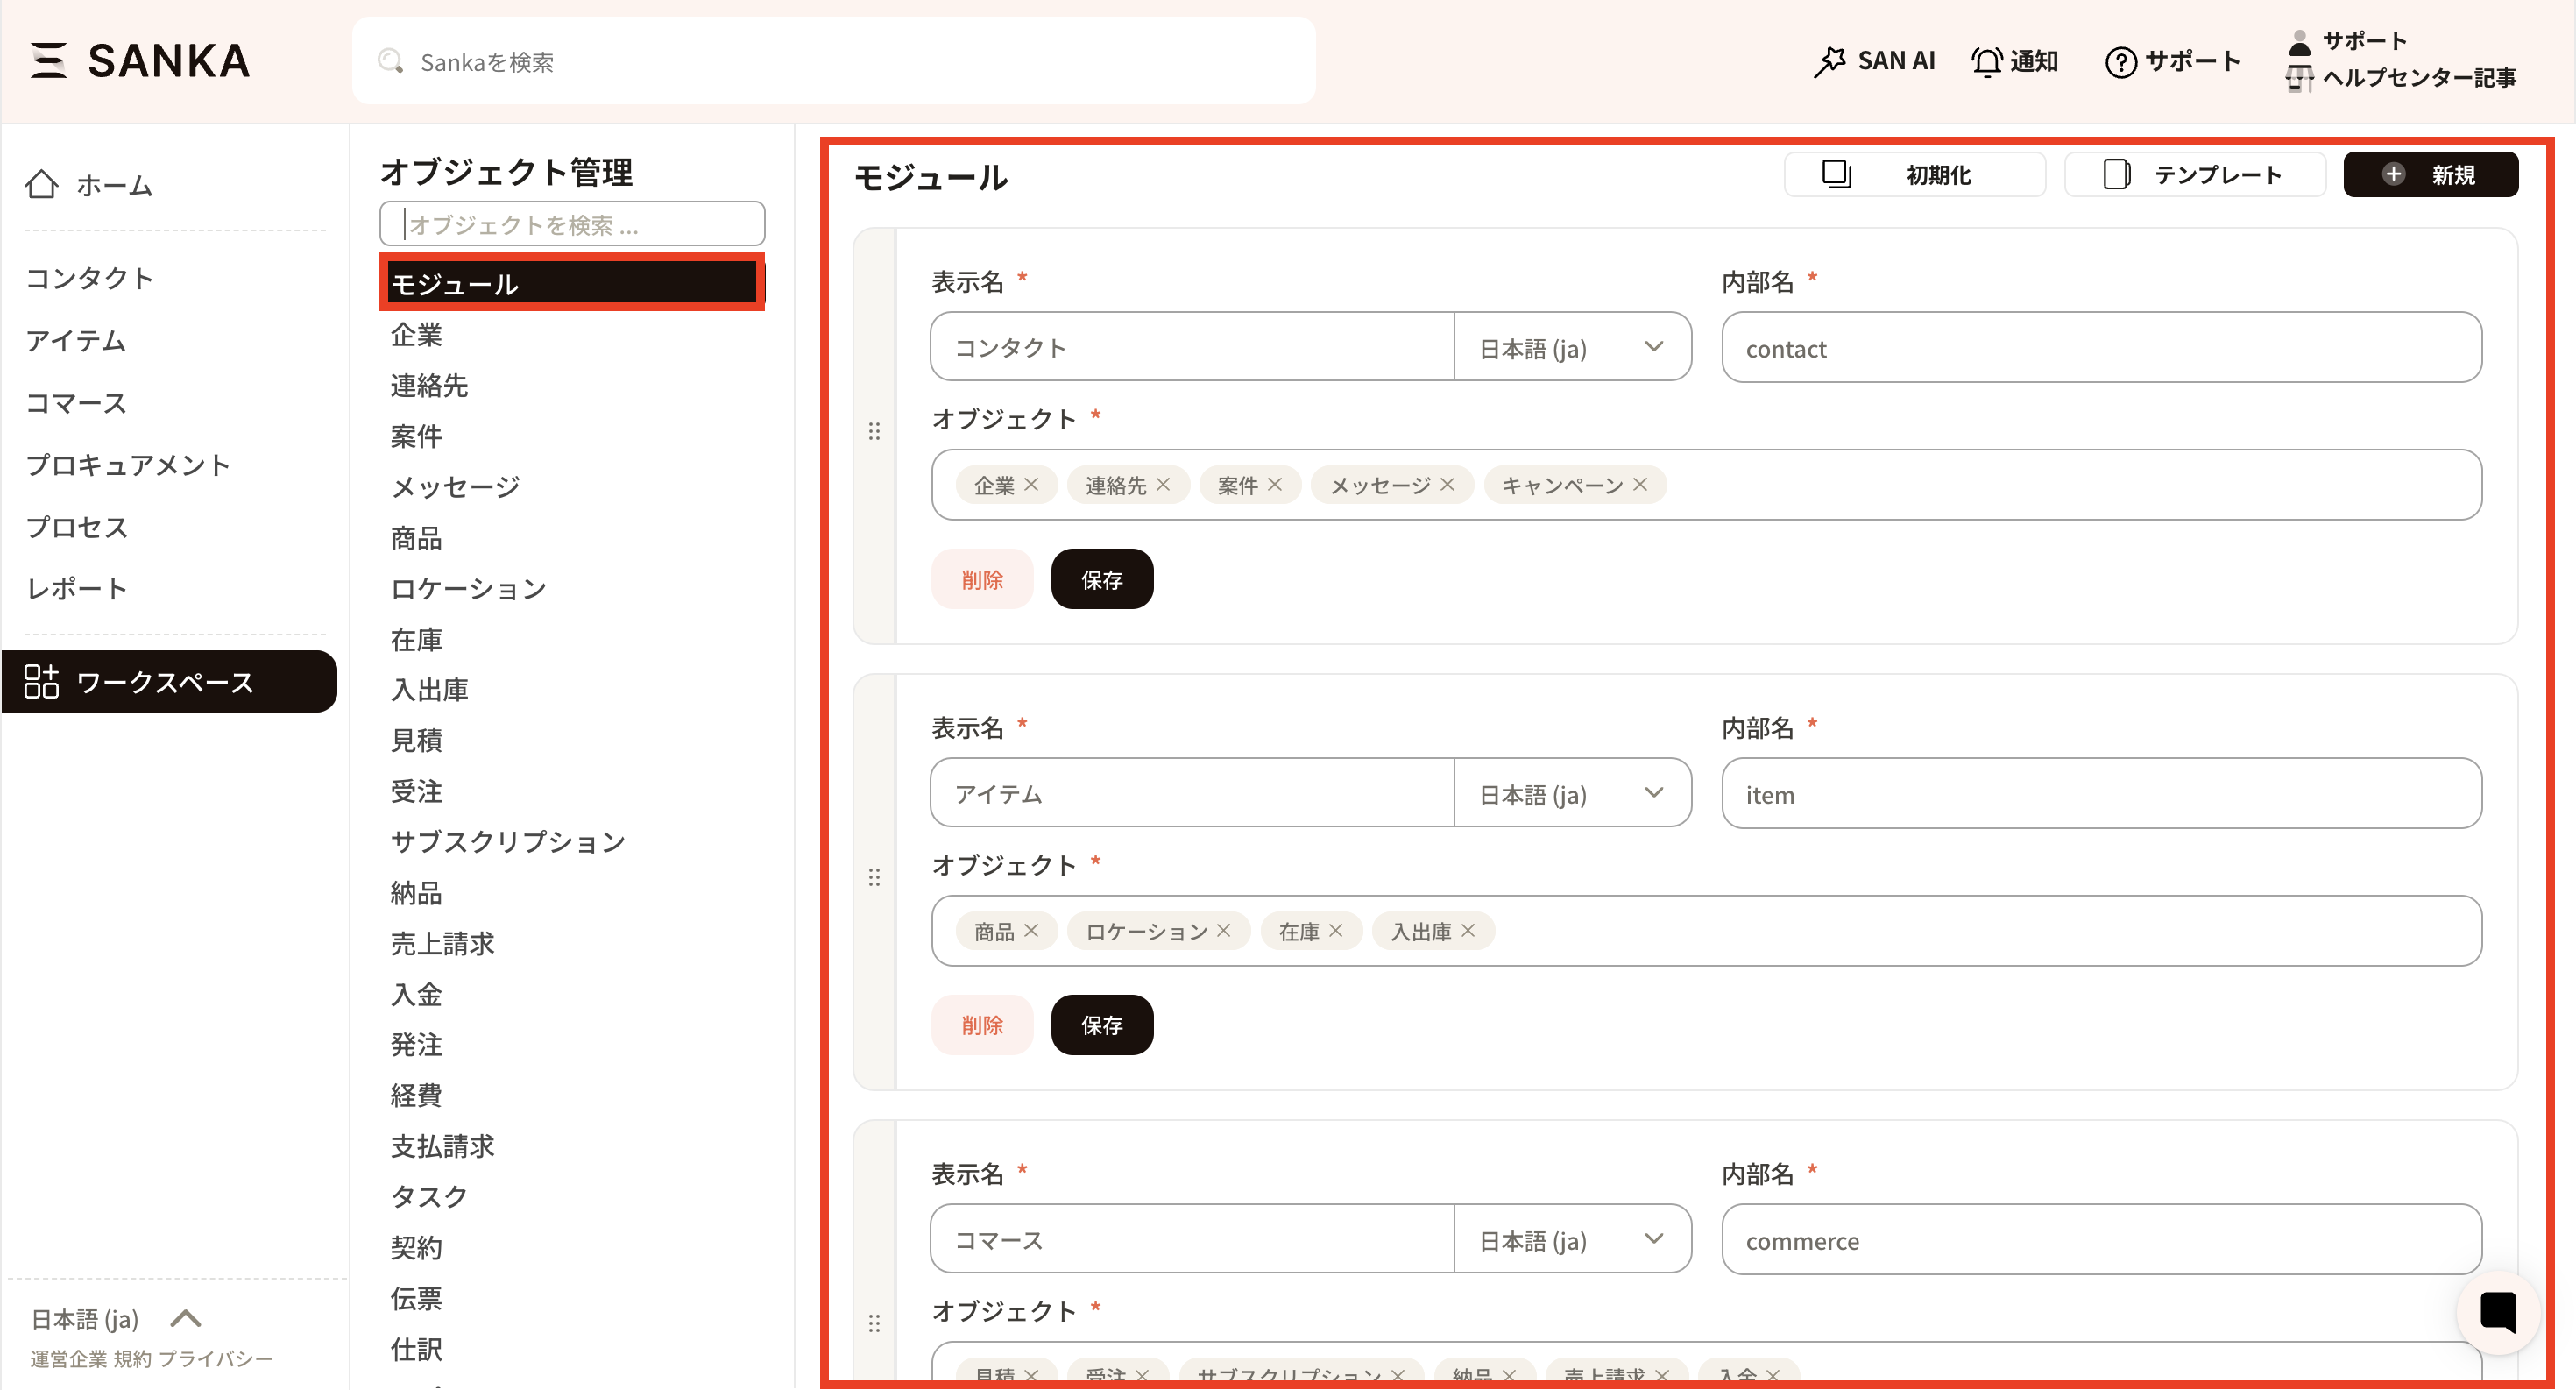Delete the コンタクト module
The image size is (2576, 1390).
[982, 579]
